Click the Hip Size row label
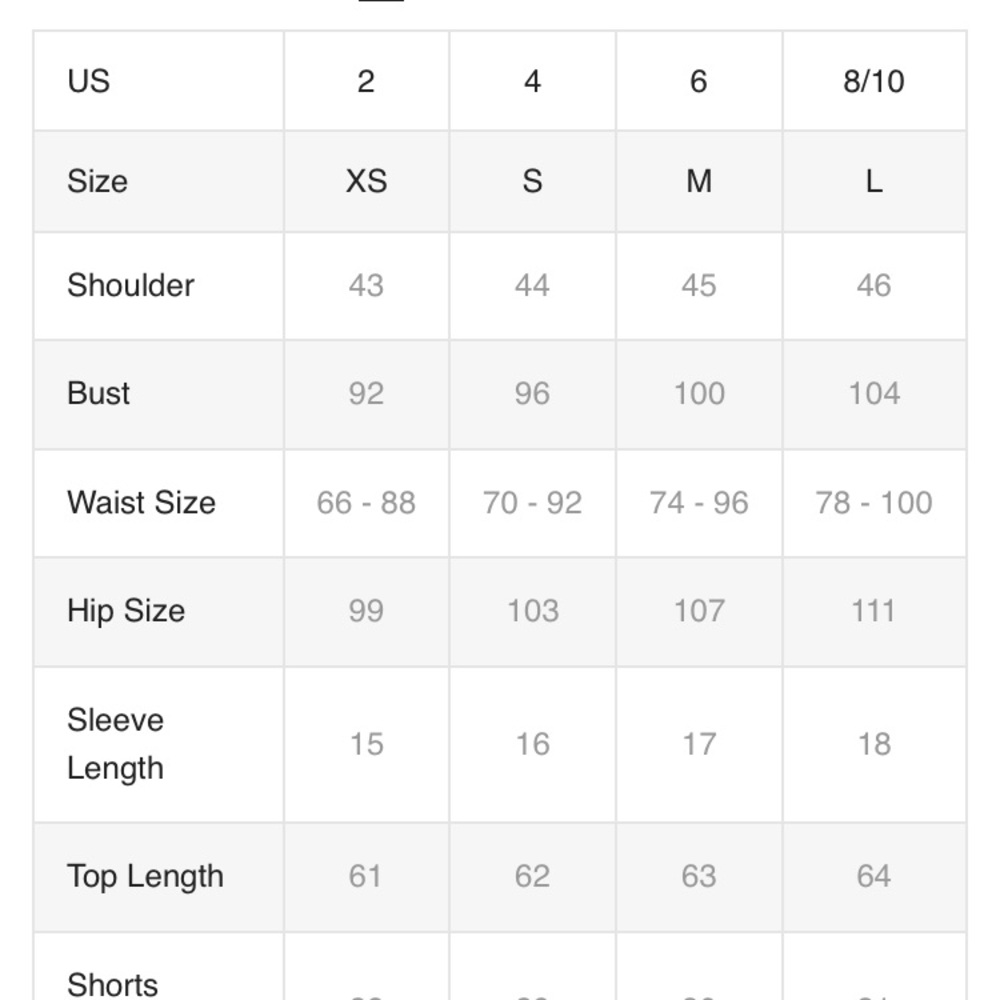The height and width of the screenshot is (1000, 1000). [126, 610]
